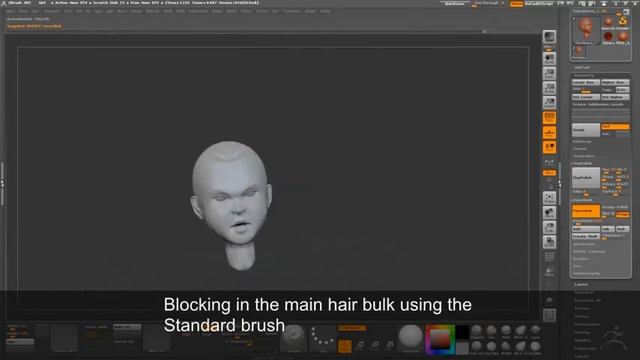Adjust the SDiv subdivision slider
640x360 pixels.
[x=586, y=89]
